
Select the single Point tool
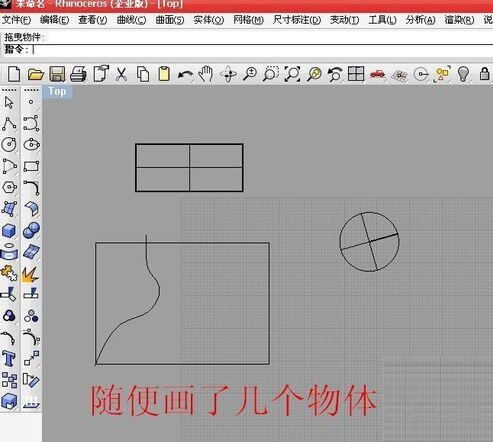point(31,102)
